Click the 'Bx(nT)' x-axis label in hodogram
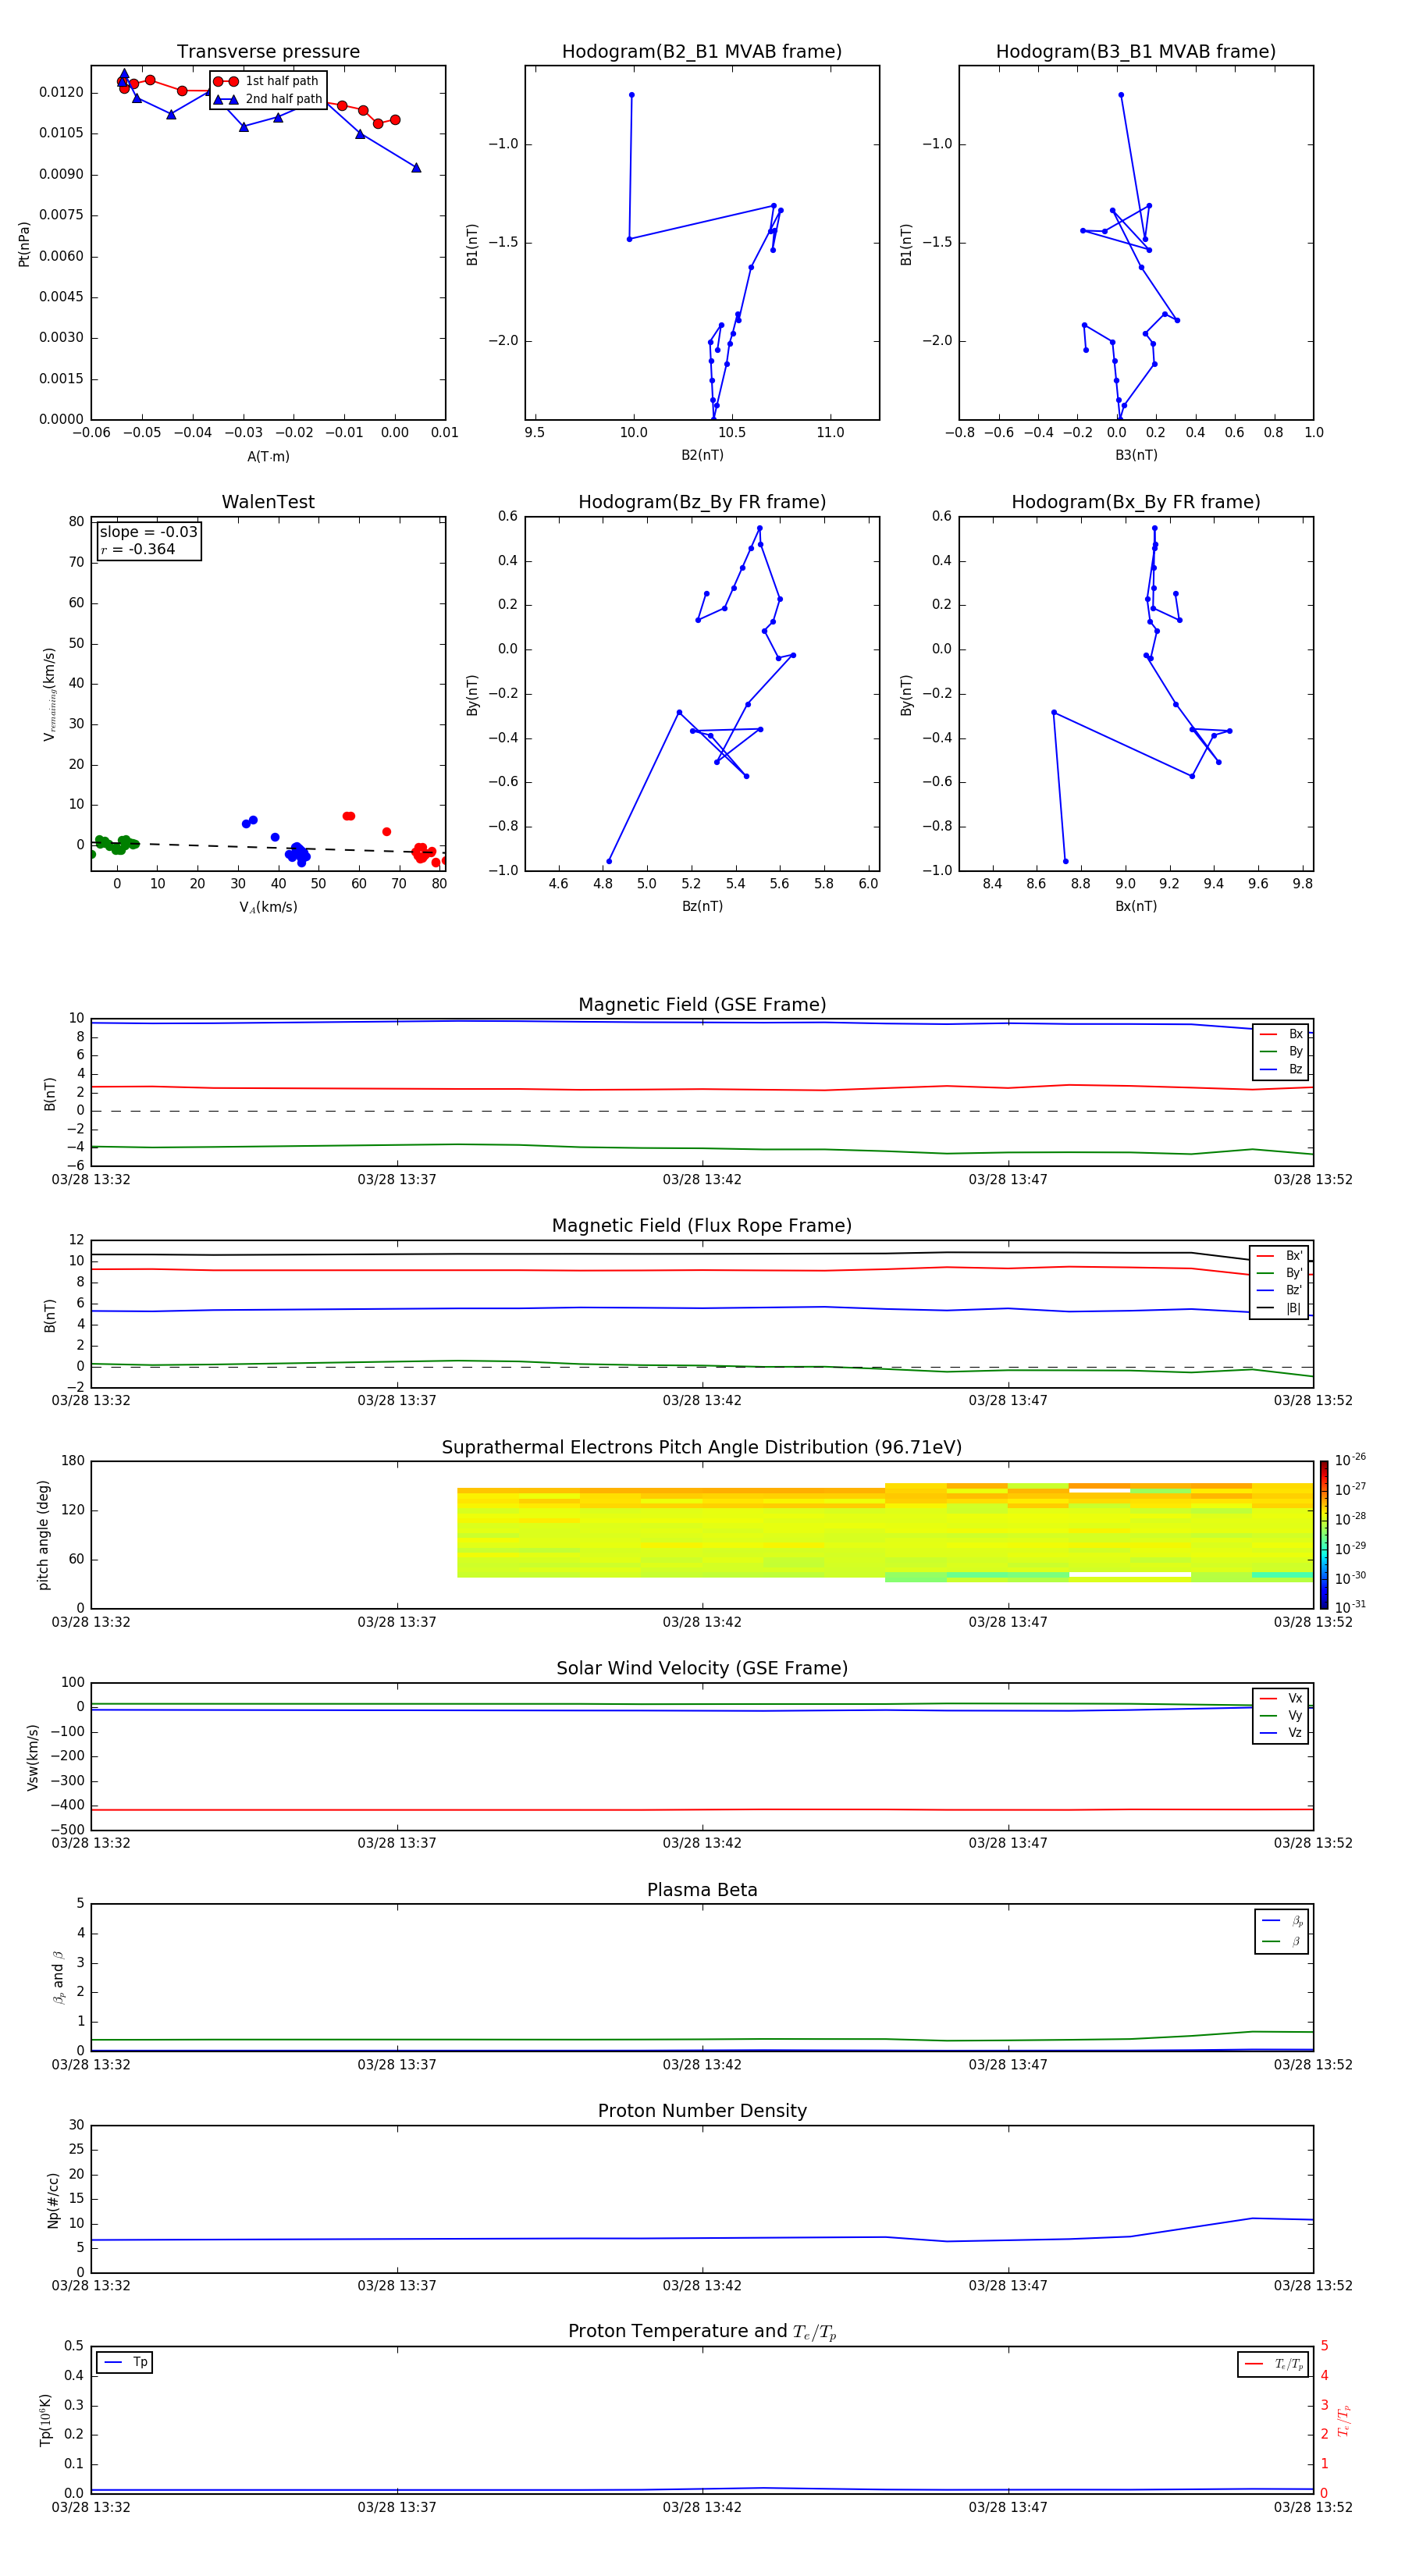This screenshot has height=2576, width=1405. coord(1136,906)
